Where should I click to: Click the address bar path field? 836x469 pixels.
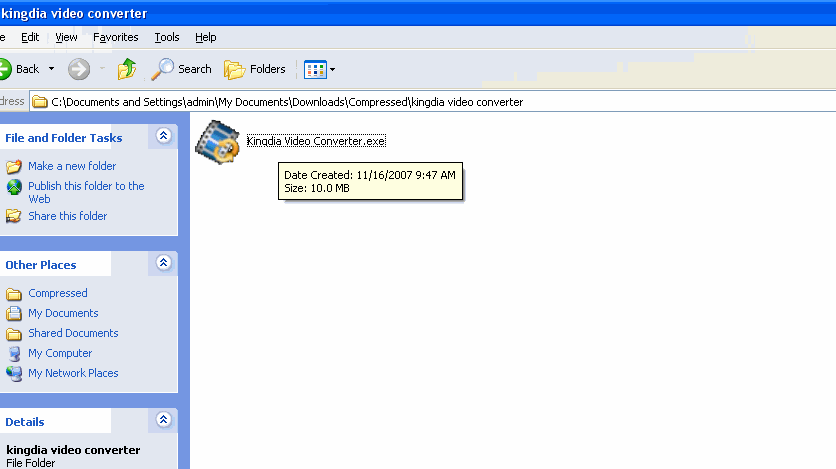coord(432,102)
